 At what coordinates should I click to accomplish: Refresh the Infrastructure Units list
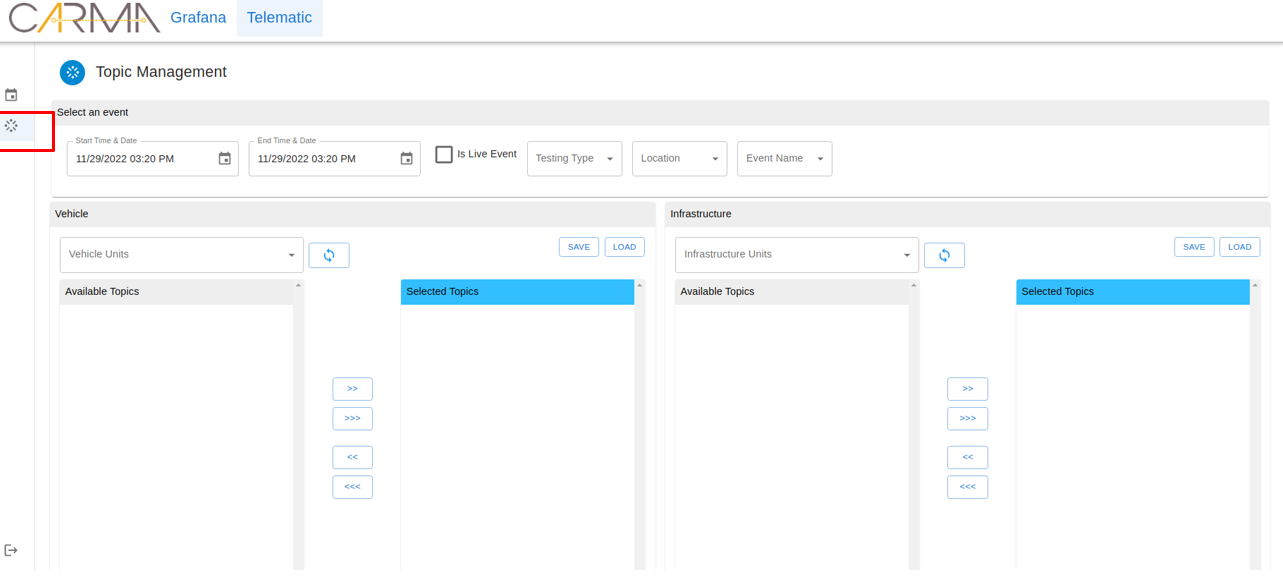coord(944,255)
